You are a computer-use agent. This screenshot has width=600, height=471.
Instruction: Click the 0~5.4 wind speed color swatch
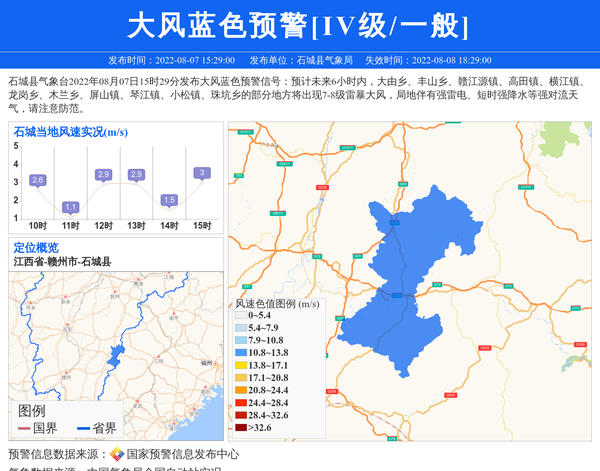tap(240, 315)
